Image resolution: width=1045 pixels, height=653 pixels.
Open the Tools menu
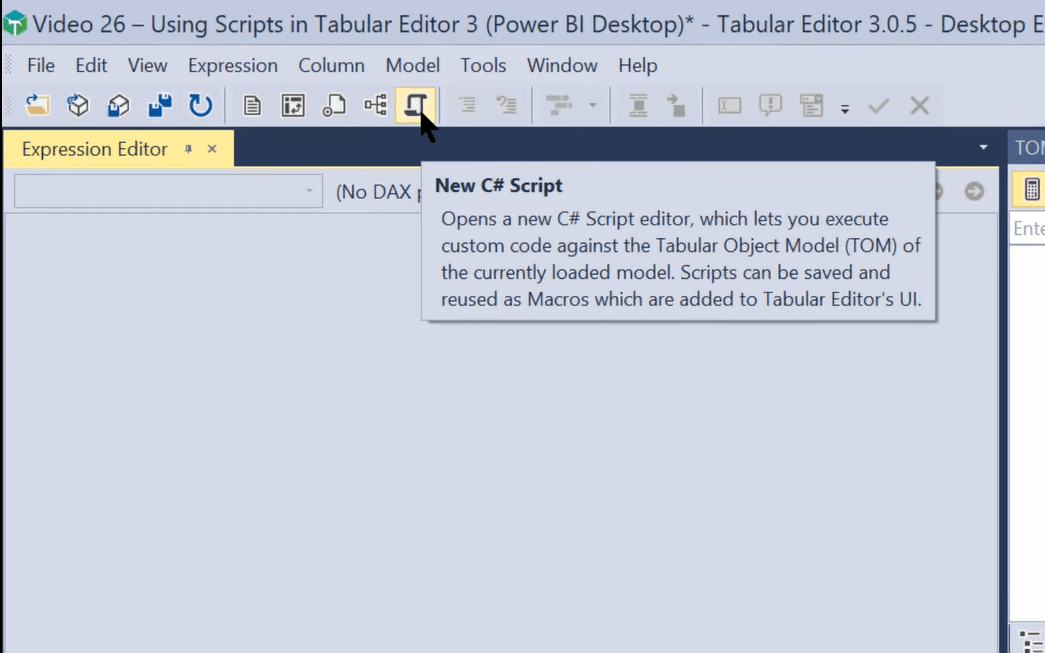click(483, 65)
